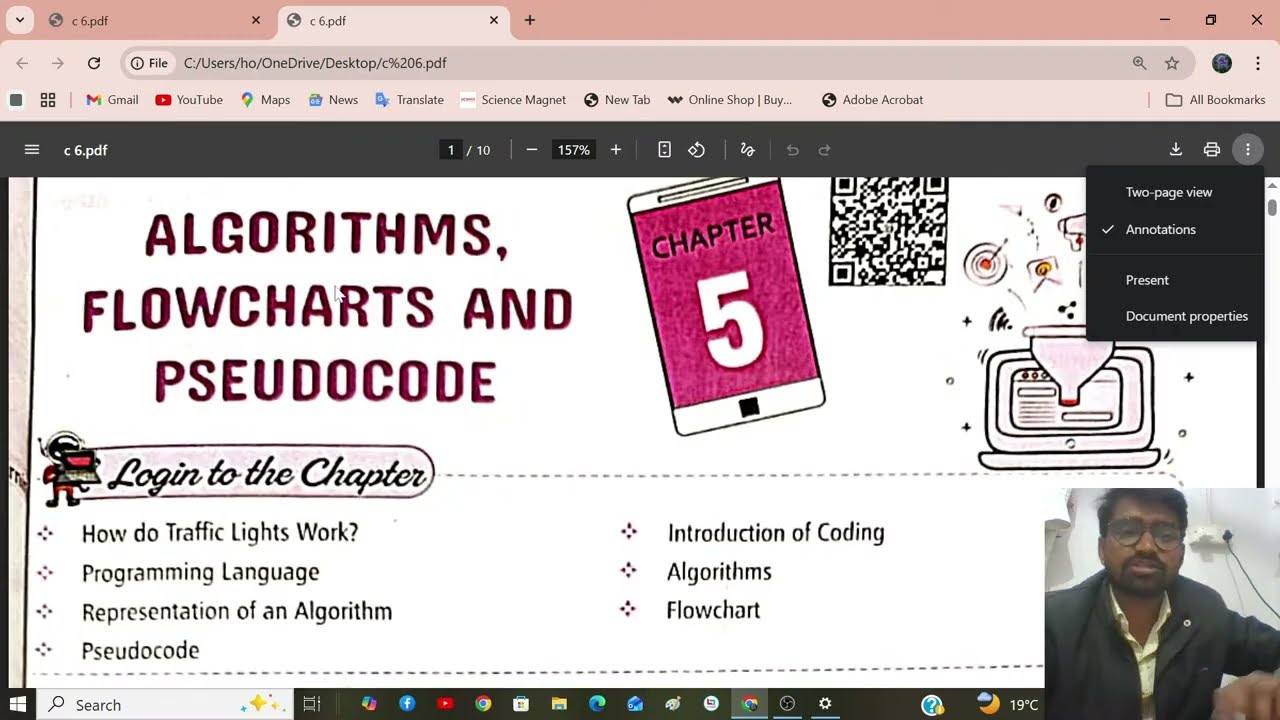Switch to the first c 6.pdf tab
This screenshot has width=1280, height=720.
click(155, 20)
